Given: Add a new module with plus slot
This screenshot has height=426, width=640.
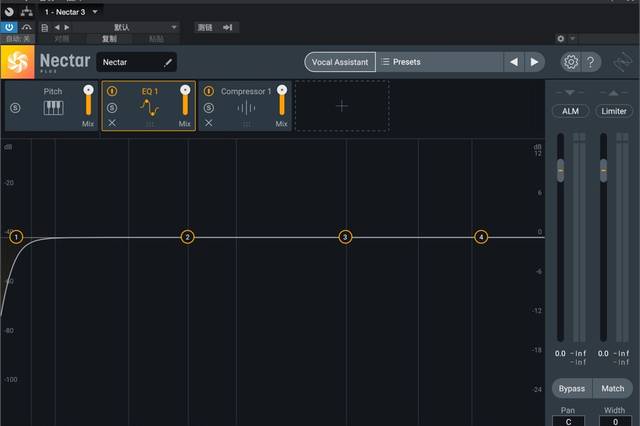Looking at the screenshot, I should 342,106.
